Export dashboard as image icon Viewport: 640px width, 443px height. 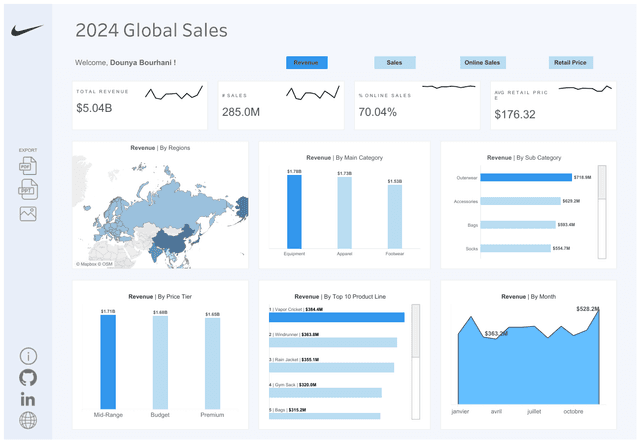28,214
